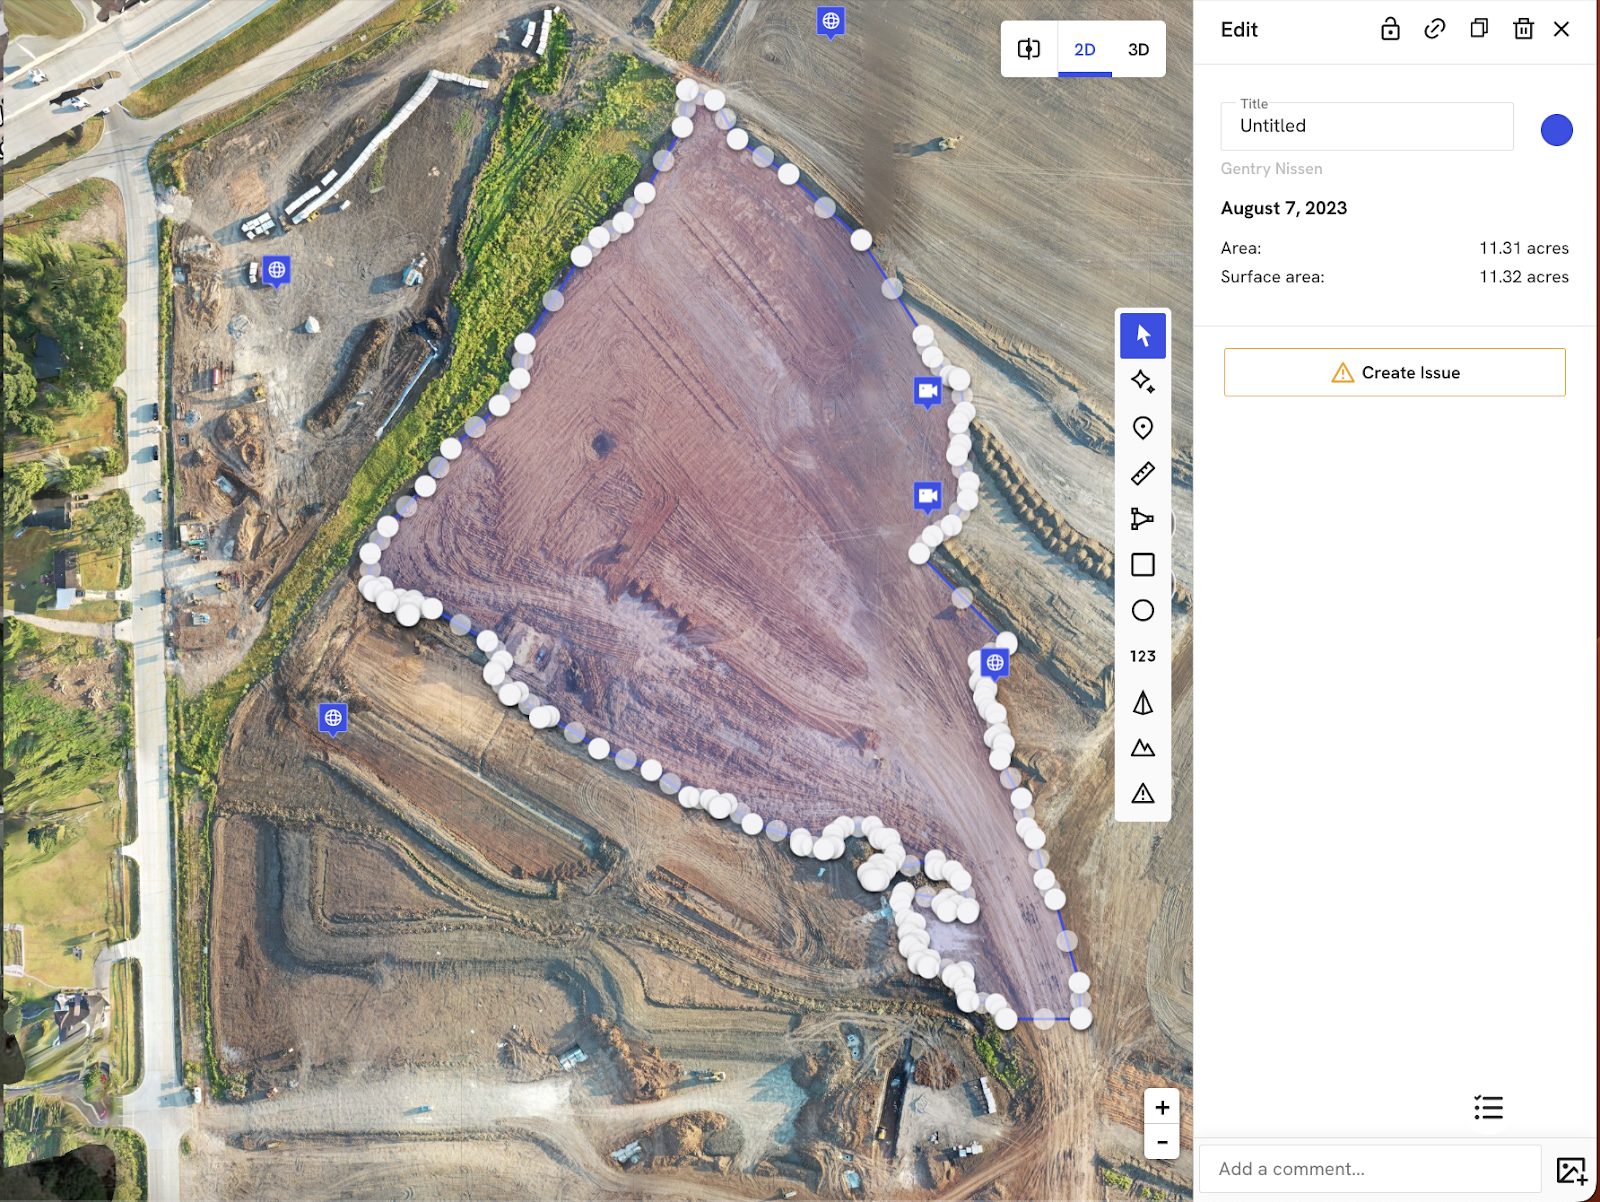The width and height of the screenshot is (1600, 1202).
Task: Select the ruler distance measurement tool
Action: [x=1142, y=473]
